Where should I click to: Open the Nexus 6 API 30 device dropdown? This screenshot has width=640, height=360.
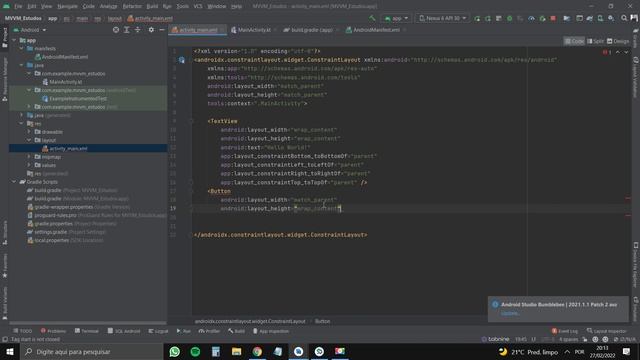tap(442, 18)
